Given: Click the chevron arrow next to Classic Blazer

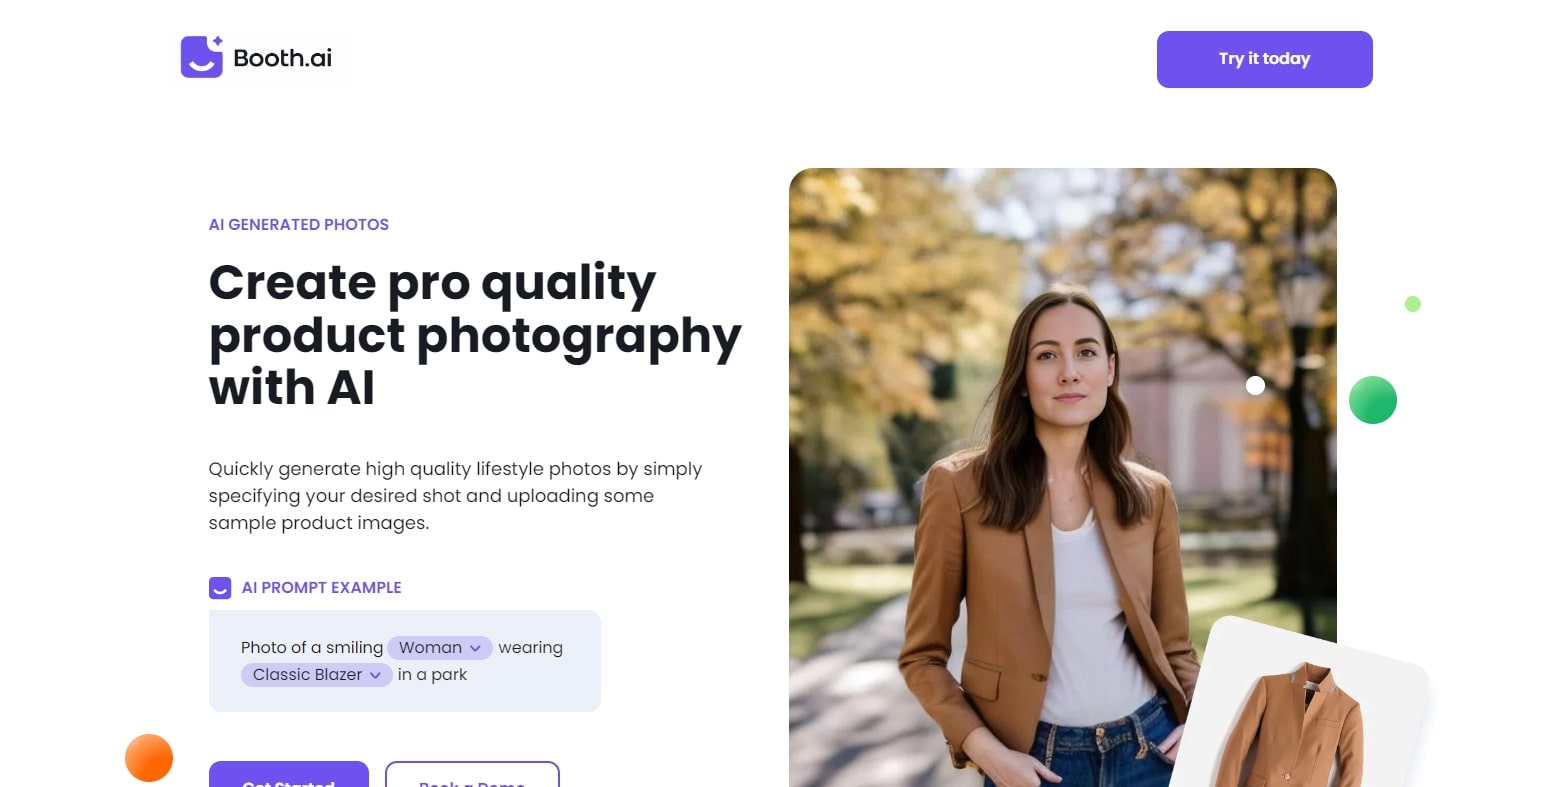Looking at the screenshot, I should tap(375, 675).
